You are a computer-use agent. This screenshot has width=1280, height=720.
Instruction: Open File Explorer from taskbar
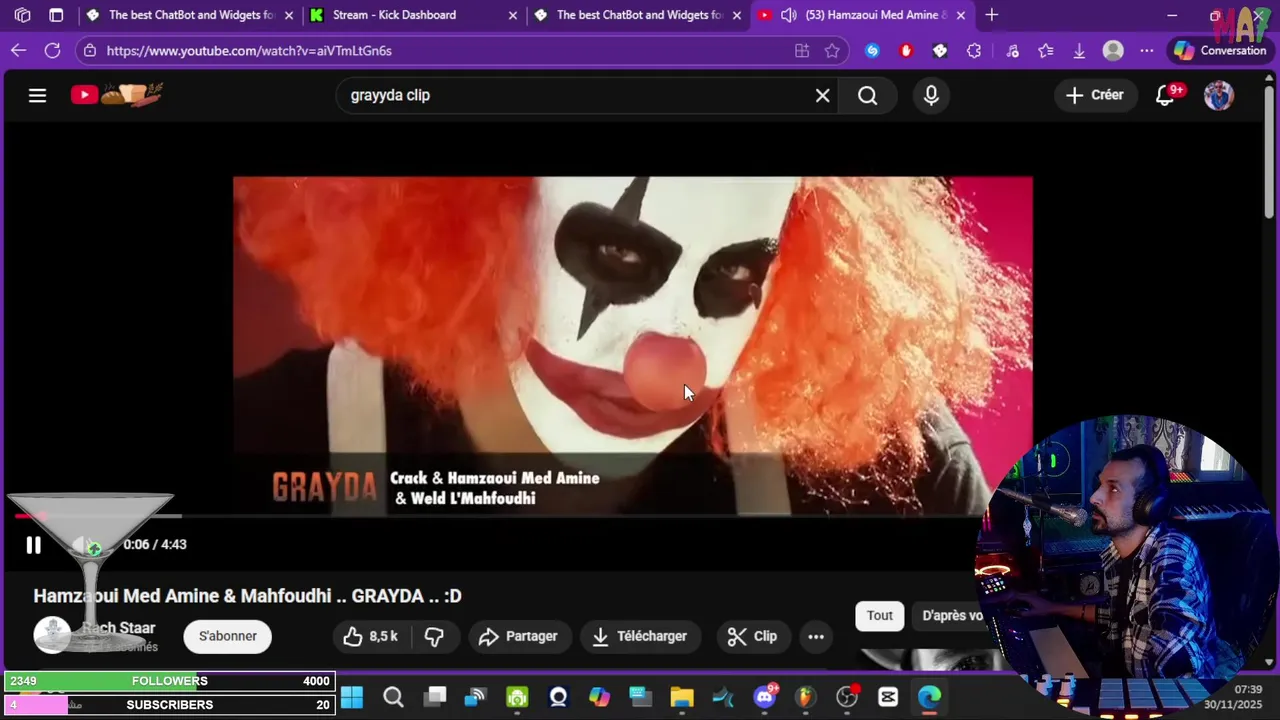[682, 697]
